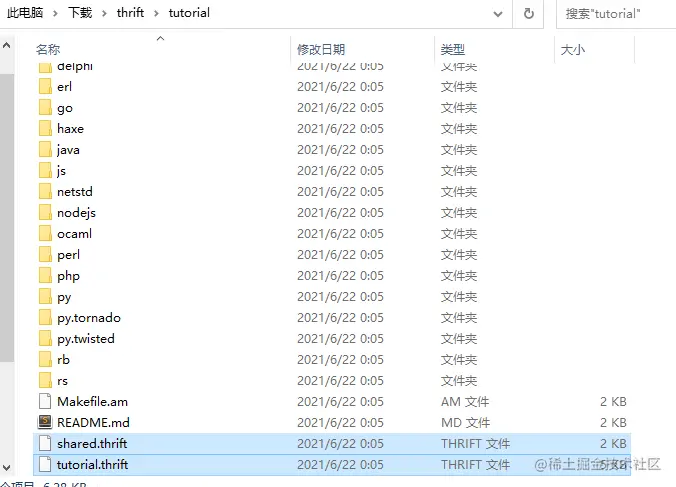
Task: Select the rs folder icon
Action: tap(45, 381)
